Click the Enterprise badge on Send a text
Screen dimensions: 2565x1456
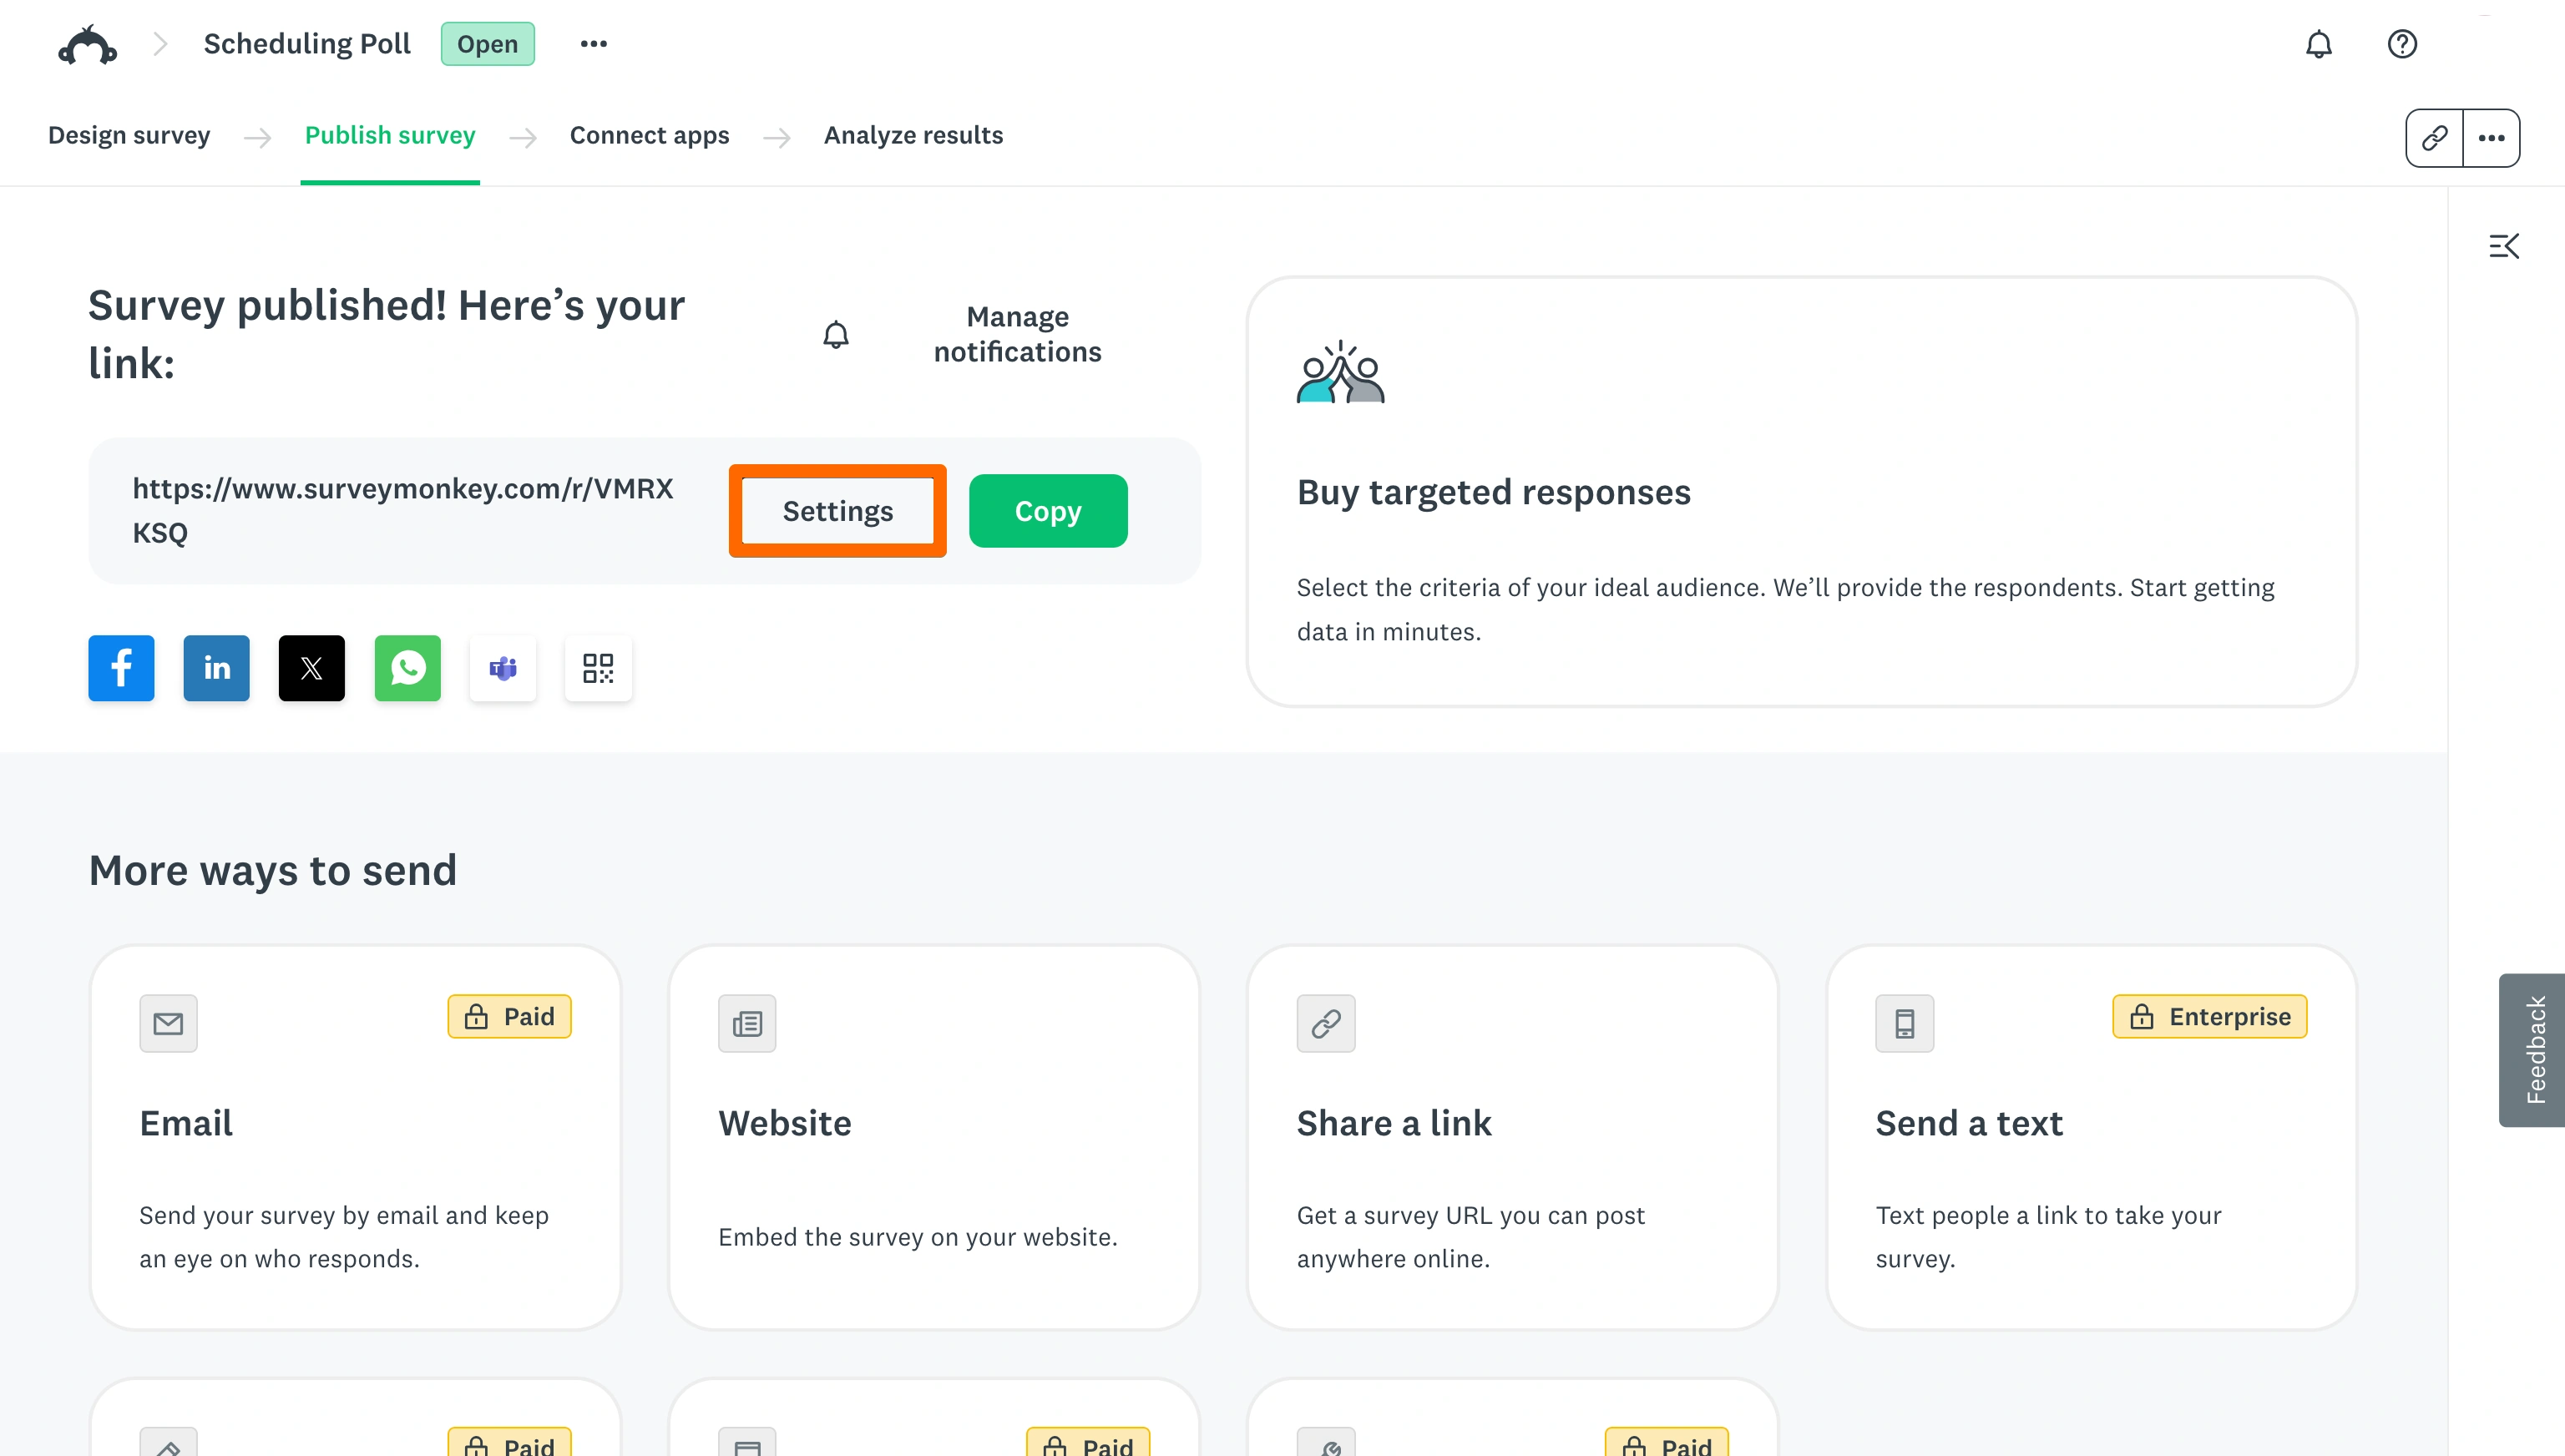pos(2209,1017)
